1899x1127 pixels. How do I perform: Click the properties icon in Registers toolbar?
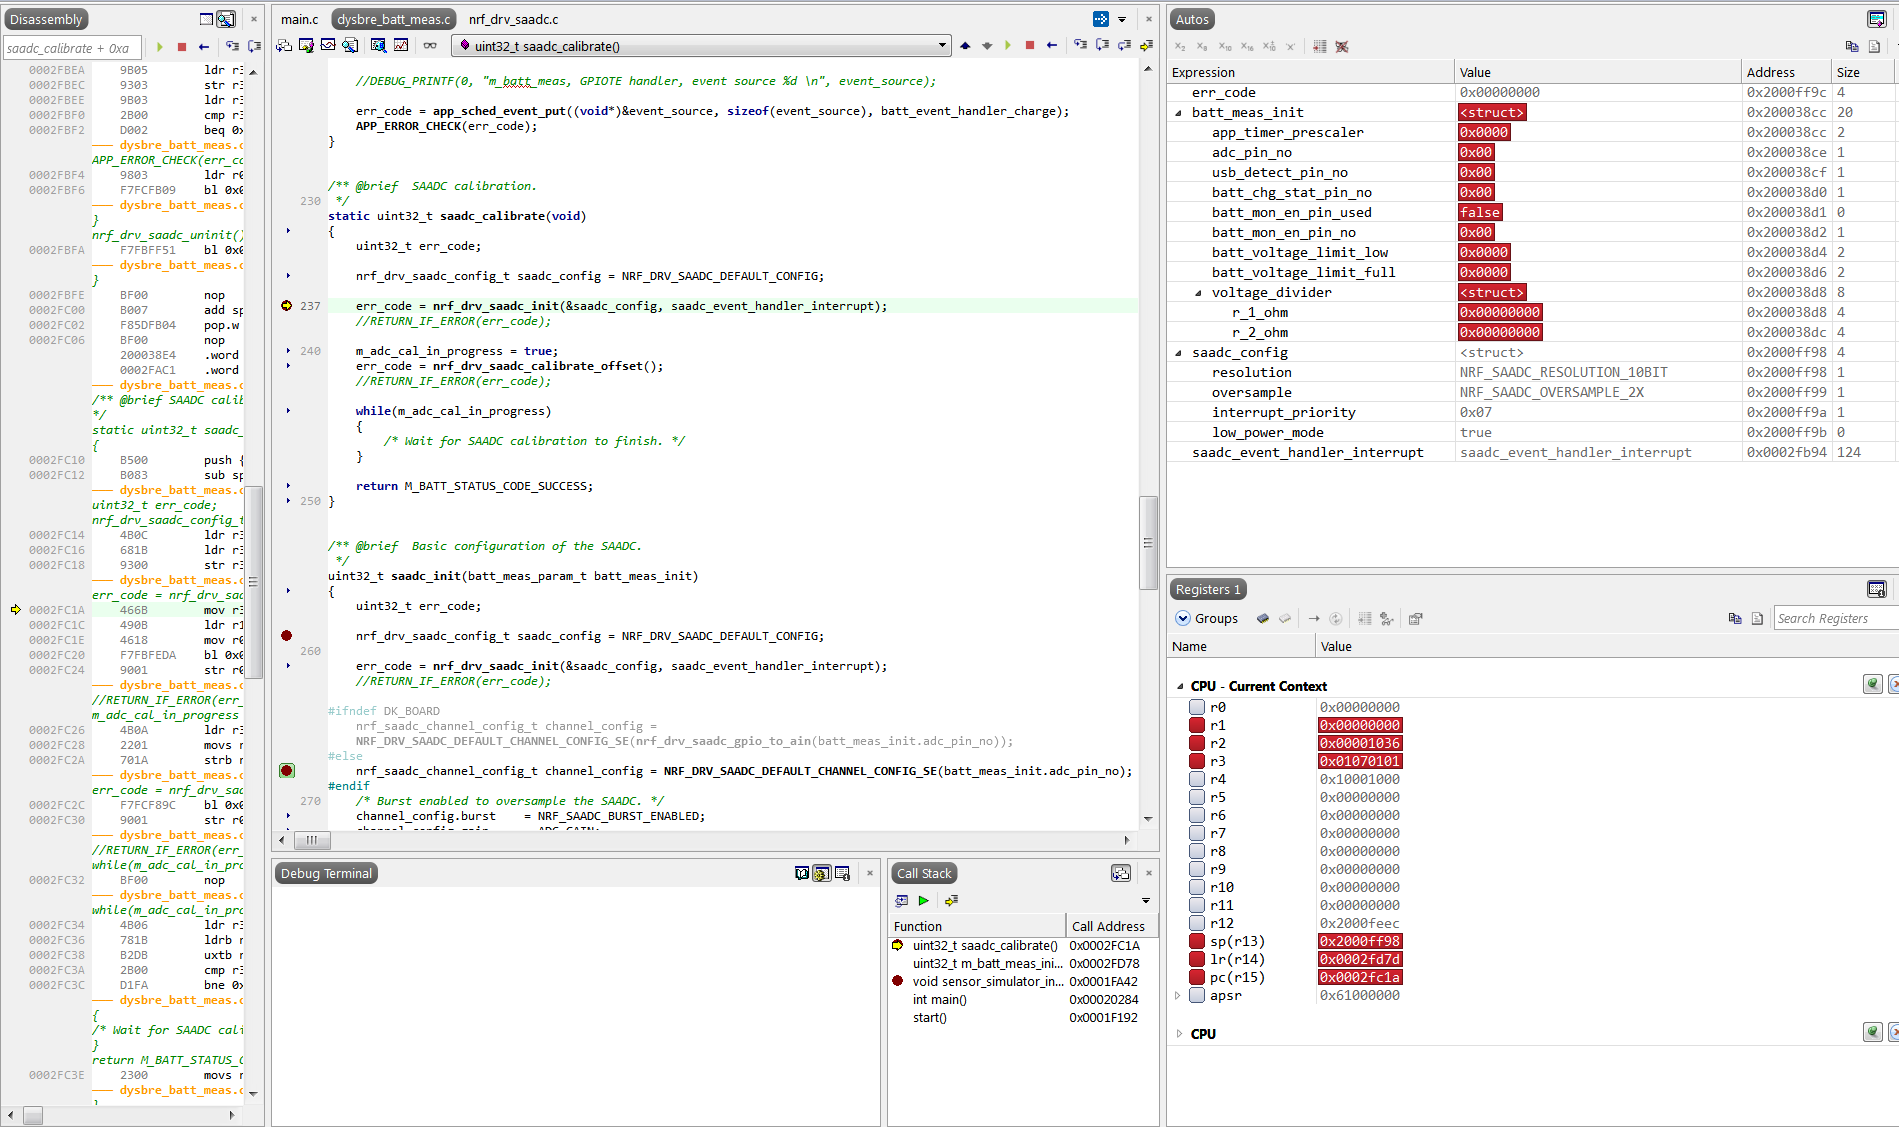(x=1415, y=619)
